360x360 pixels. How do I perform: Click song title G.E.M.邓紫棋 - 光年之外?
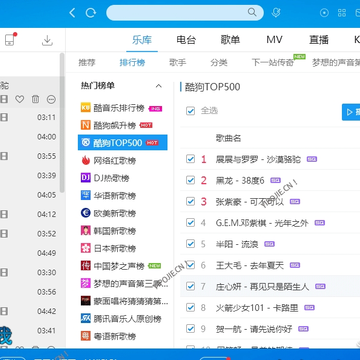pos(262,223)
